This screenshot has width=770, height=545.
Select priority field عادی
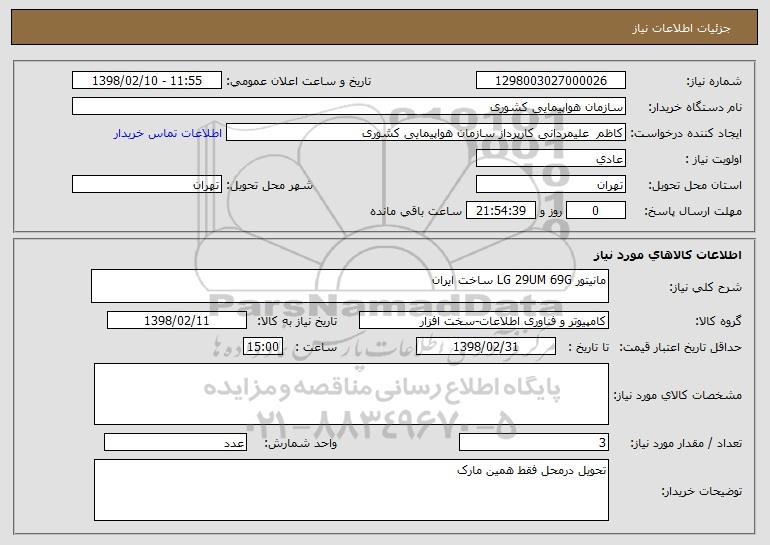[x=550, y=159]
